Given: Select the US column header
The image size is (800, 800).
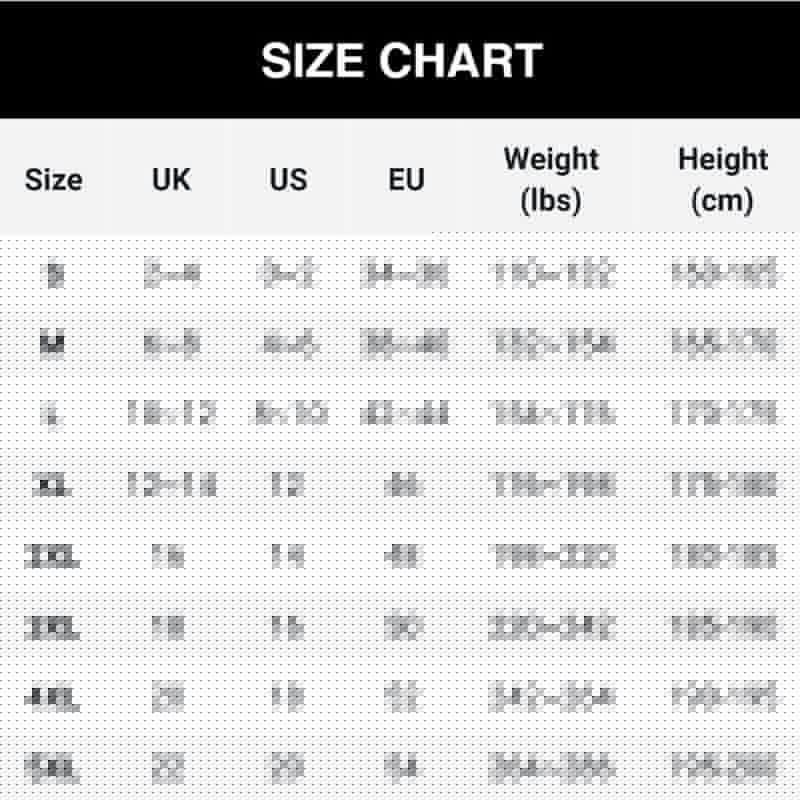Looking at the screenshot, I should click(x=288, y=180).
